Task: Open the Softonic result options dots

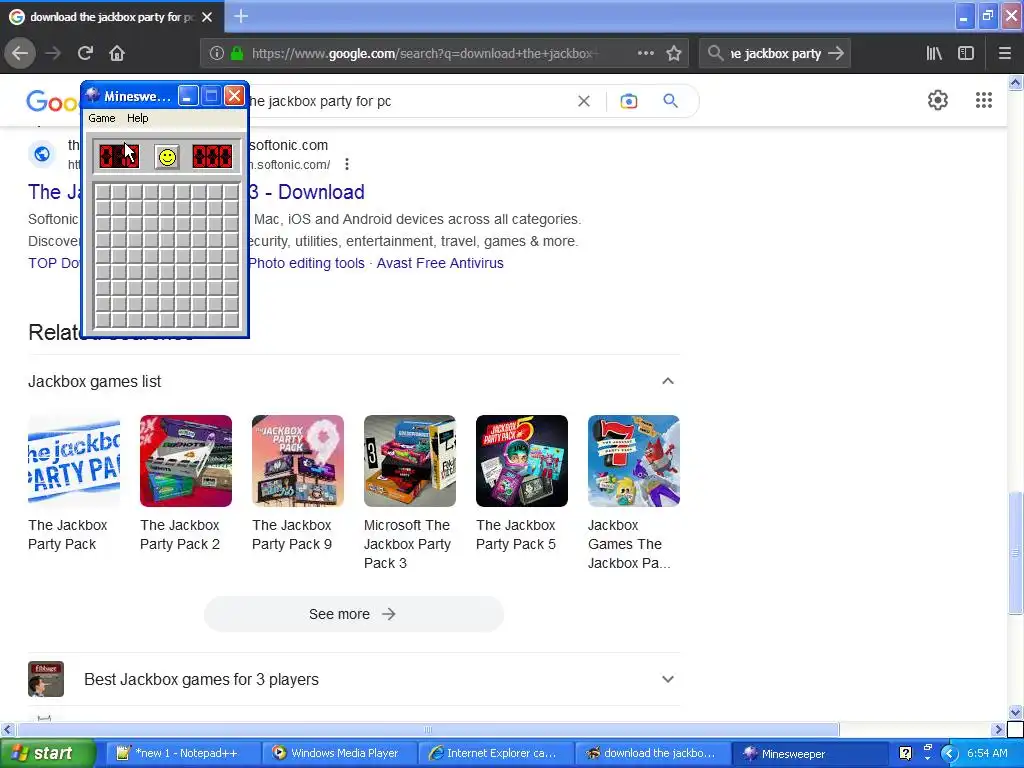Action: [347, 165]
